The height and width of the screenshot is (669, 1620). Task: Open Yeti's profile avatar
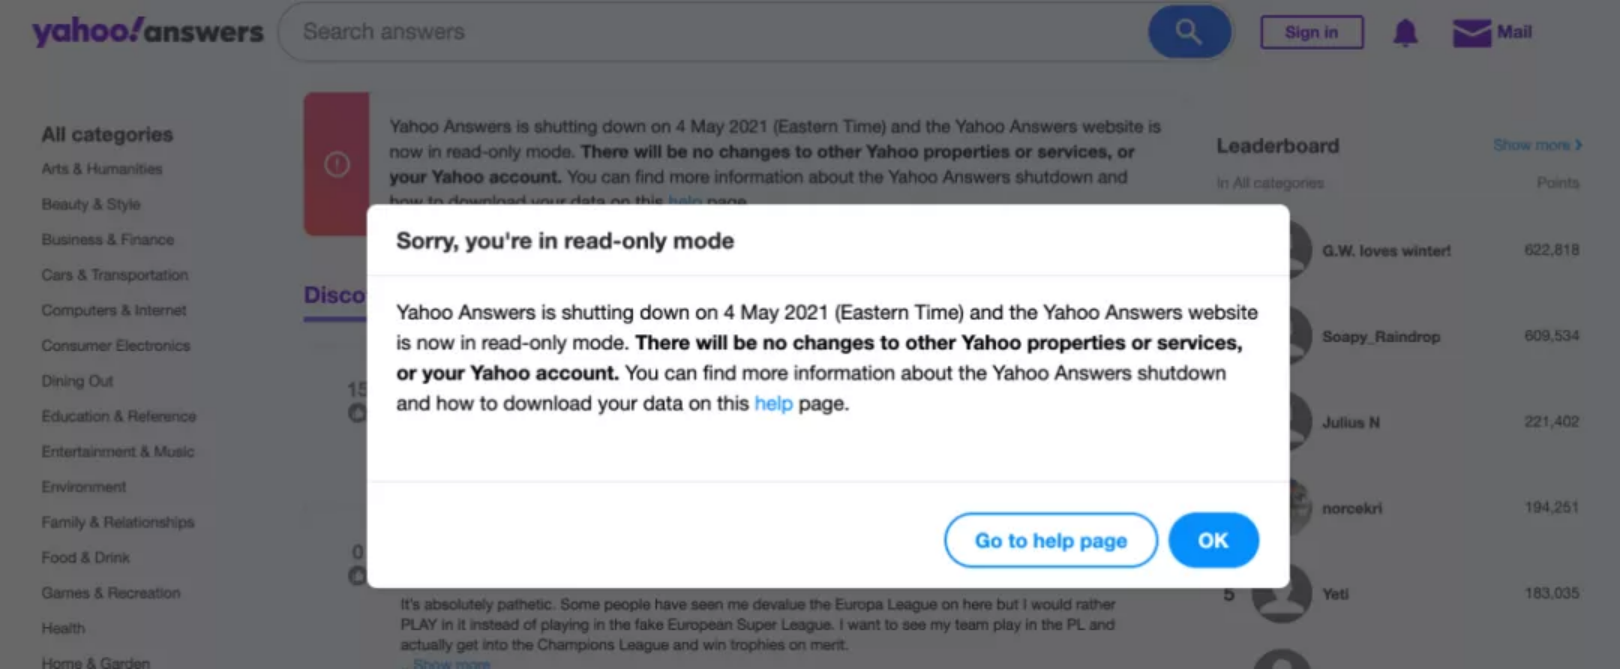[1282, 594]
